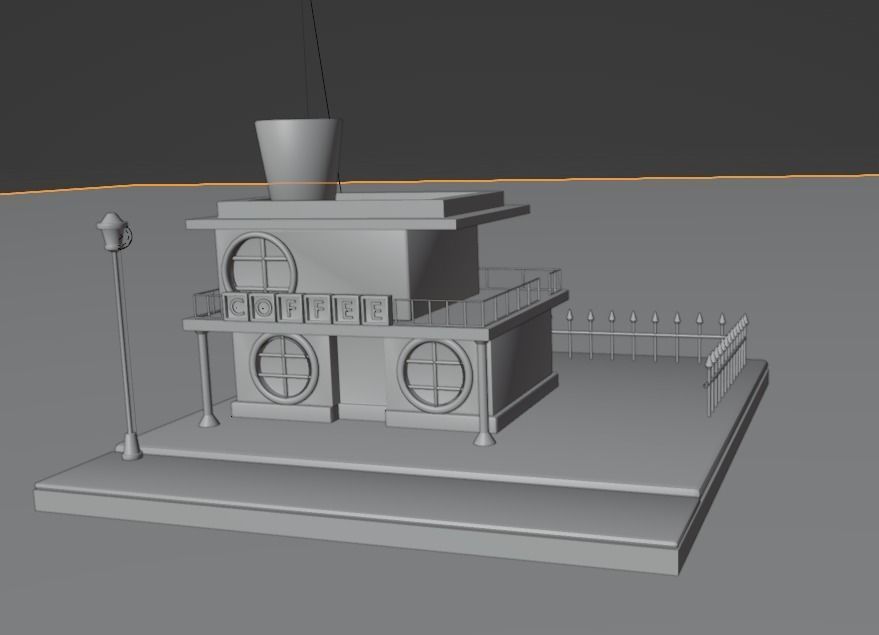Select the letter O sign block
The image size is (879, 635).
click(262, 308)
